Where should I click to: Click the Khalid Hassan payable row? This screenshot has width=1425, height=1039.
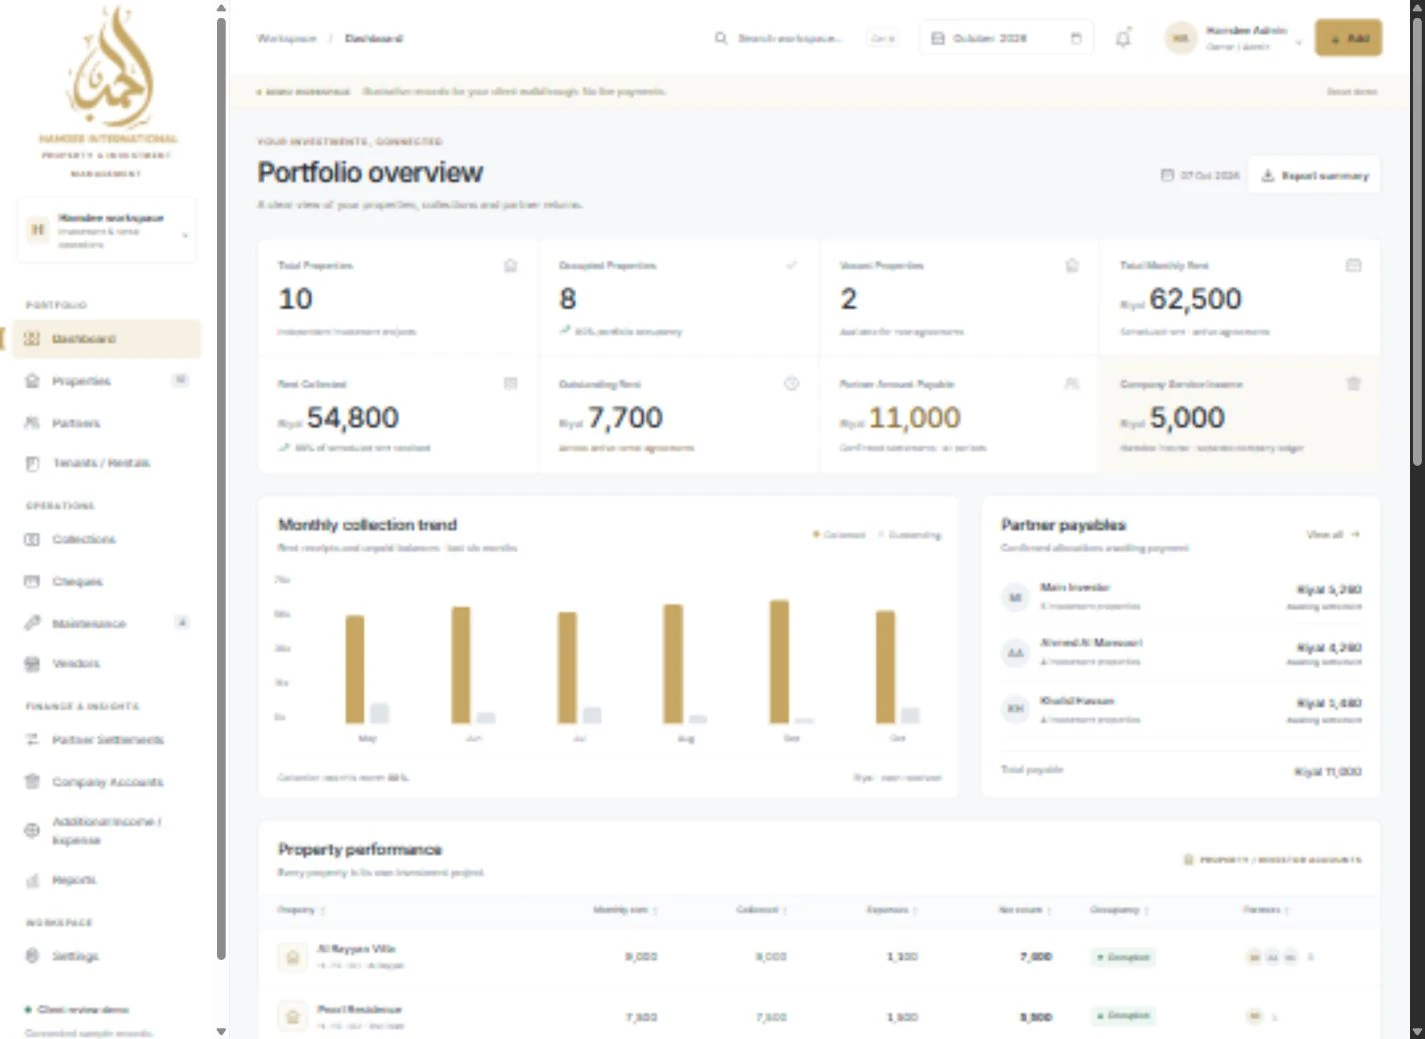(x=1181, y=709)
